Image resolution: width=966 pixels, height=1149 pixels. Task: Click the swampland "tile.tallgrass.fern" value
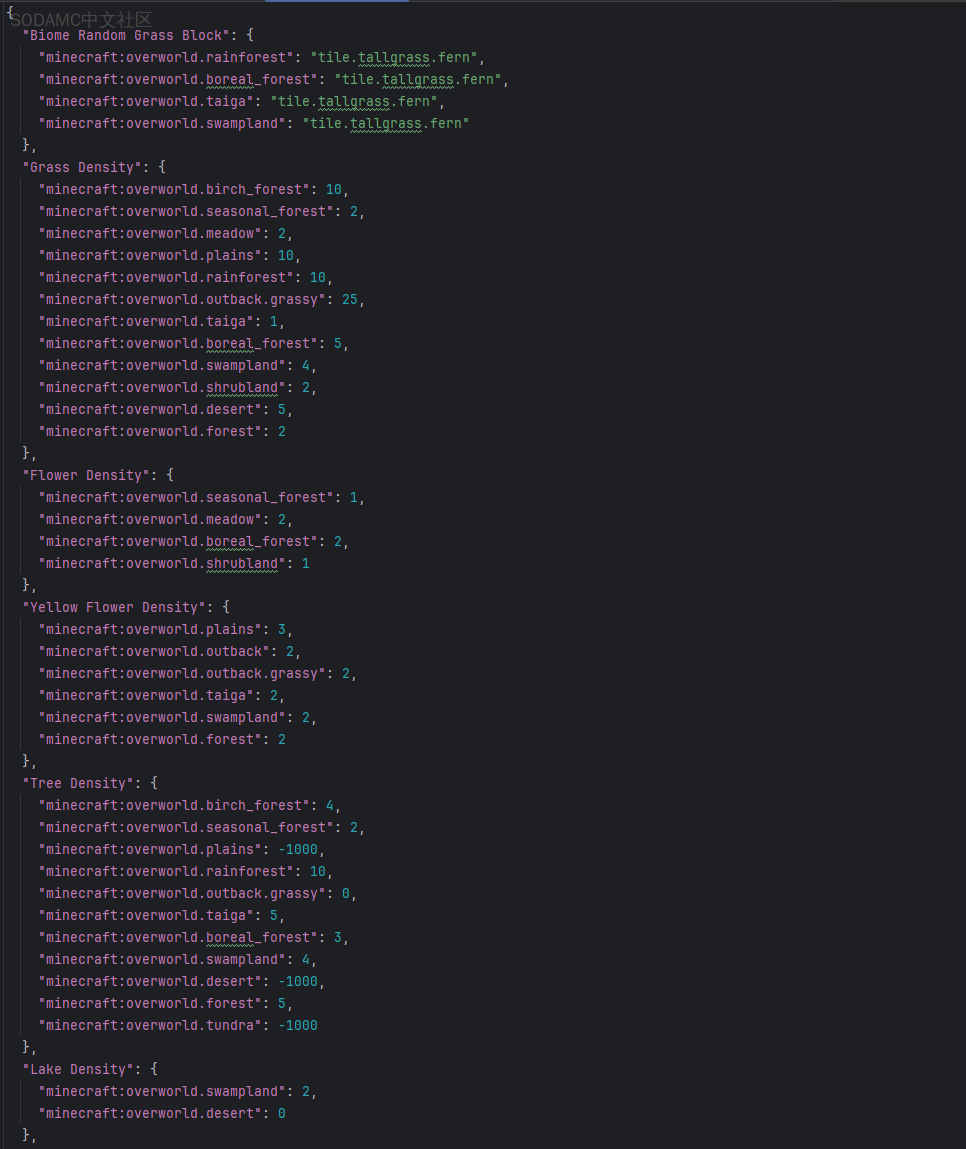tap(386, 123)
